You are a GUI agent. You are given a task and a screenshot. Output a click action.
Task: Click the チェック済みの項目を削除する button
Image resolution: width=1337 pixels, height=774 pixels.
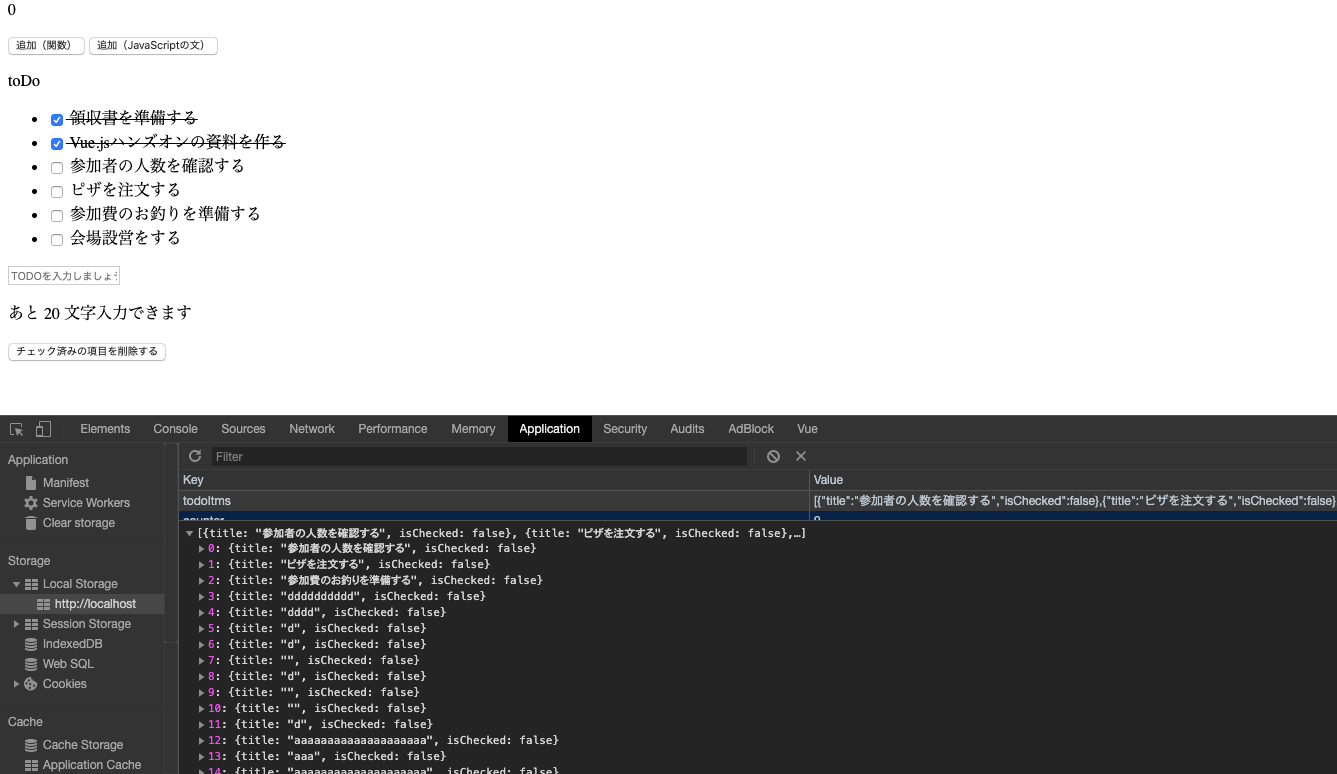pyautogui.click(x=87, y=352)
